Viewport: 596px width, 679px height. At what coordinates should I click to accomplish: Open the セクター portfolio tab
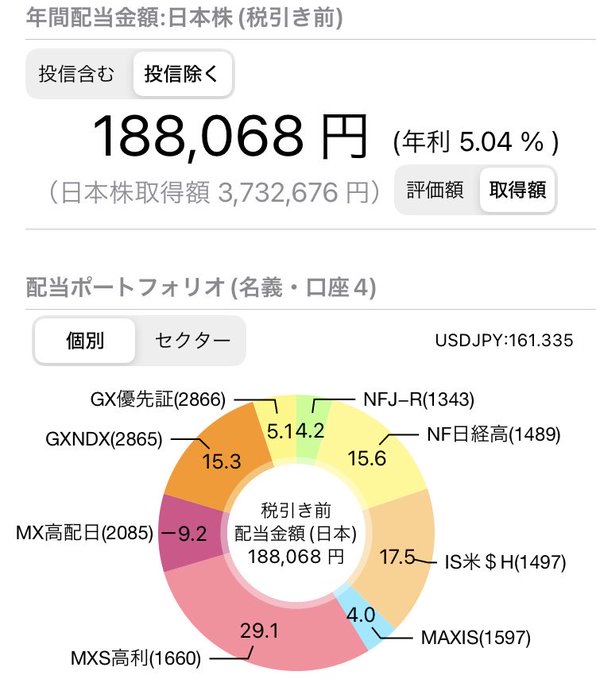click(192, 341)
